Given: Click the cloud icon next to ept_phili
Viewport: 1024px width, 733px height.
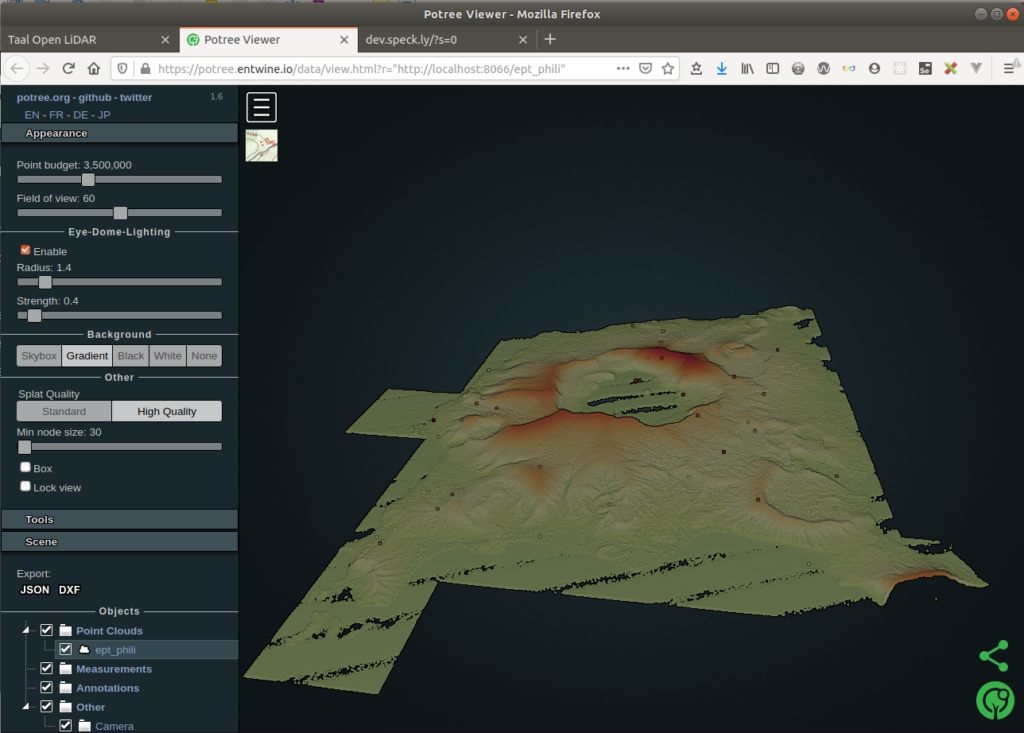Looking at the screenshot, I should coord(84,649).
